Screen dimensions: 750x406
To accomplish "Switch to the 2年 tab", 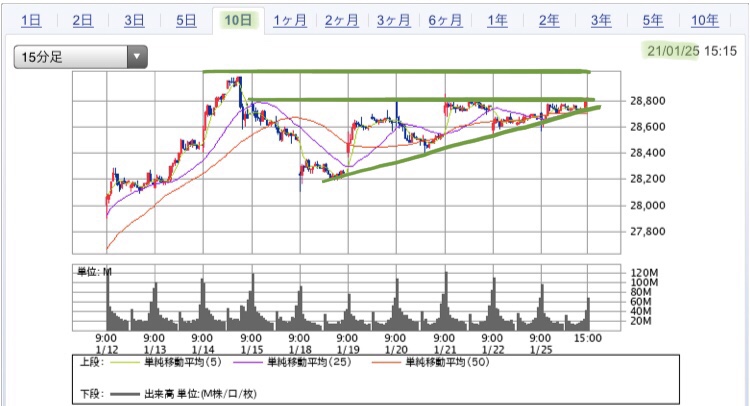I will click(x=548, y=21).
